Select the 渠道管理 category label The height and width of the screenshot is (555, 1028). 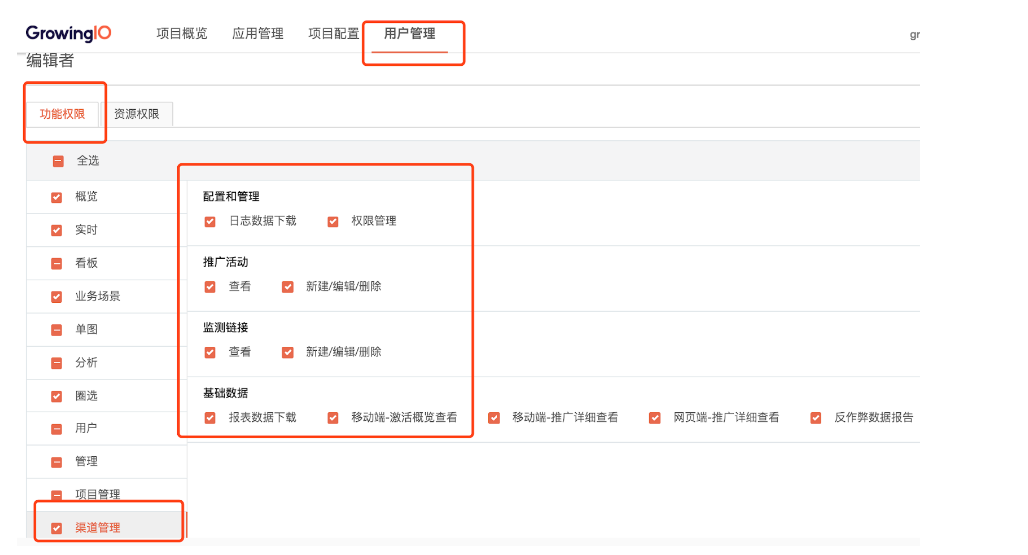point(98,527)
